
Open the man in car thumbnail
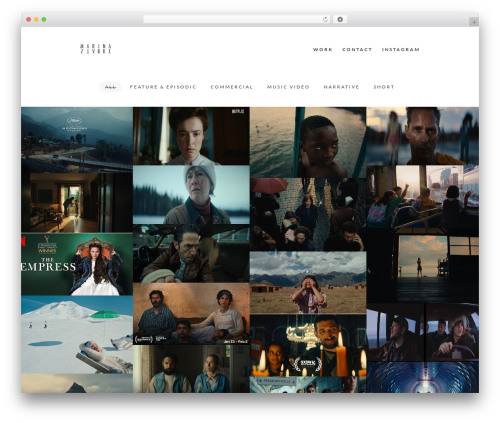pyautogui.click(x=191, y=253)
